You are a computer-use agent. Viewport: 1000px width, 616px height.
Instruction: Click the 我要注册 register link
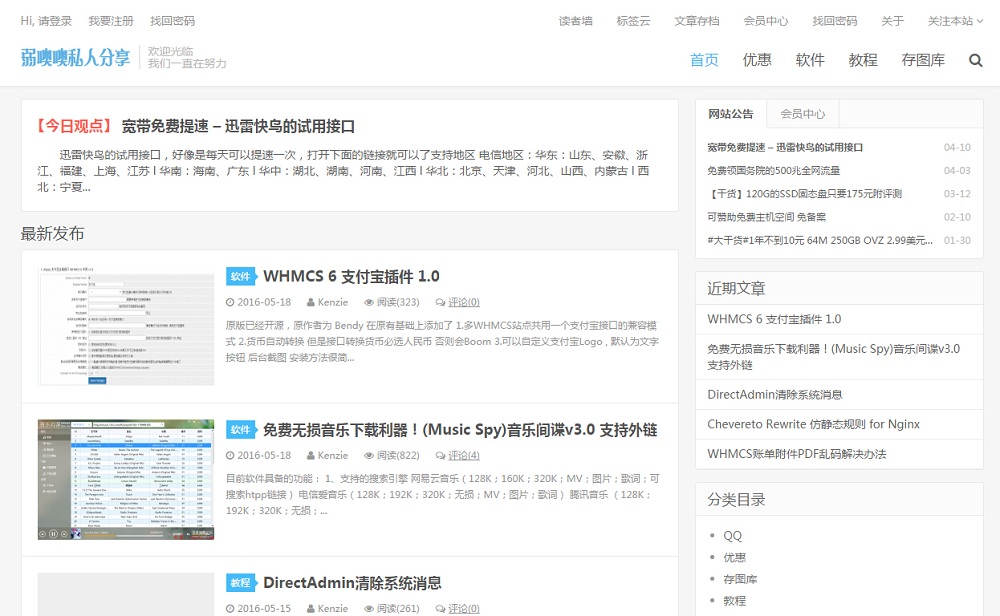tap(110, 21)
